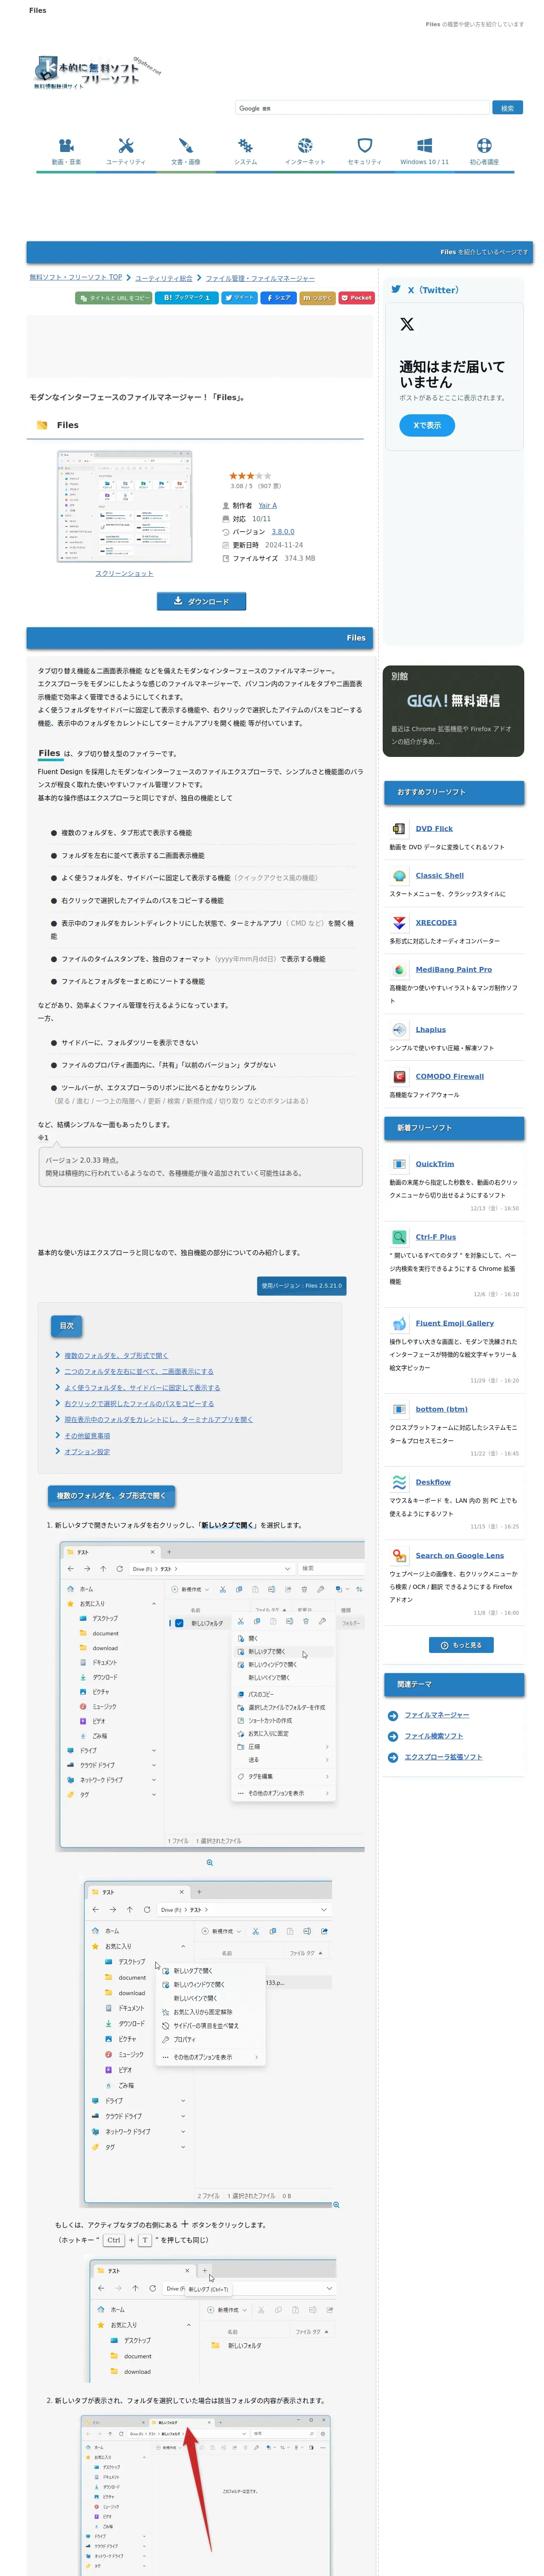This screenshot has height=2576, width=544.
Task: Open the ファイル検索ソフト related theme link
Action: 434,1736
